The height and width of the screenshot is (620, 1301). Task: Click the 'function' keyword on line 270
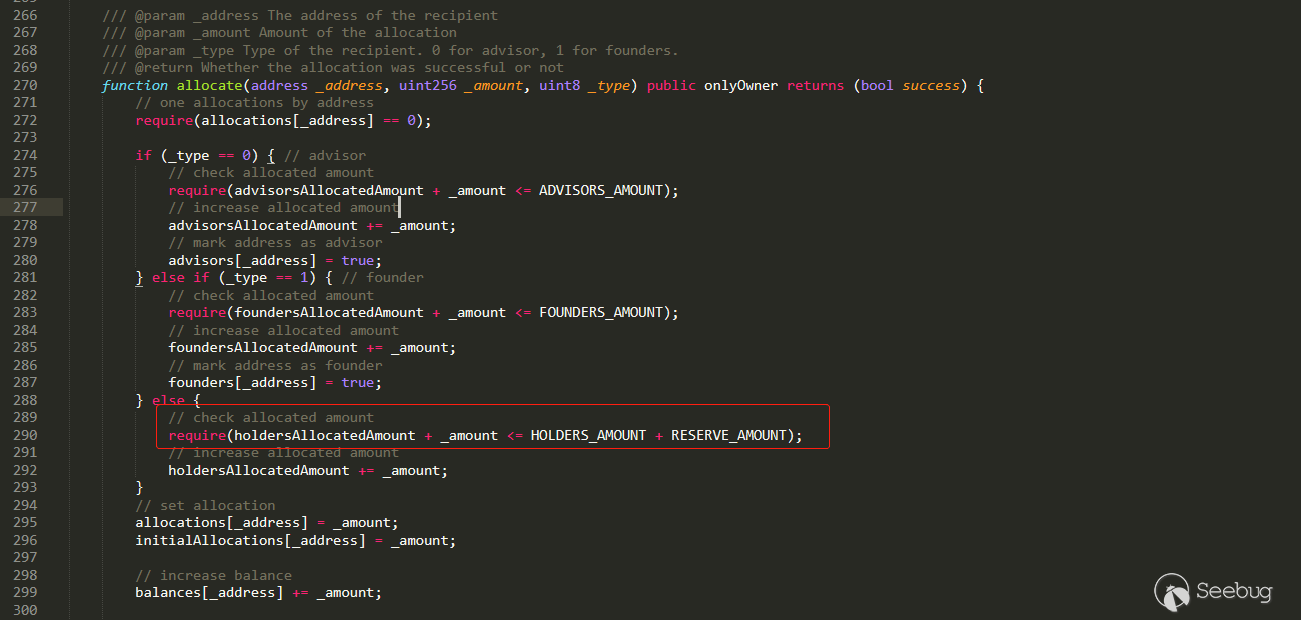[135, 86]
